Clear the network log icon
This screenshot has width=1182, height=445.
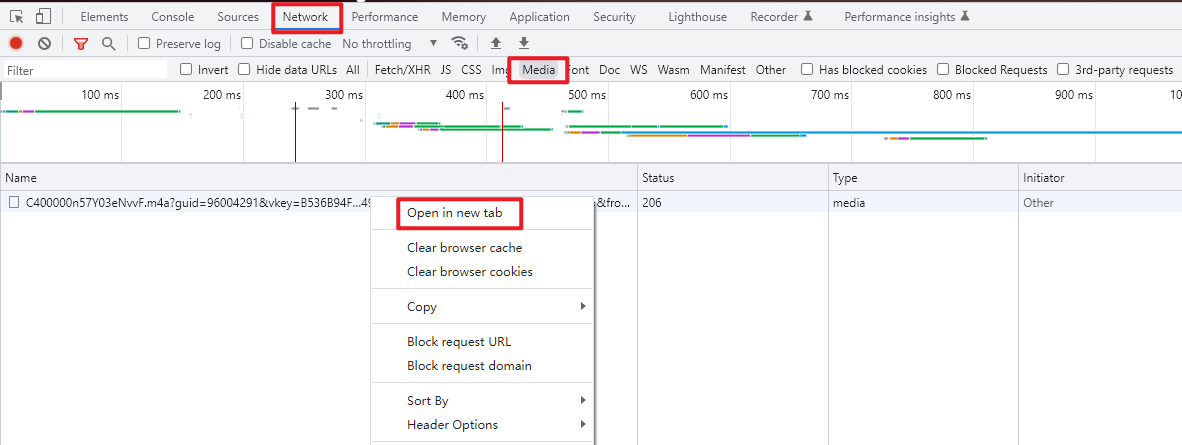44,44
